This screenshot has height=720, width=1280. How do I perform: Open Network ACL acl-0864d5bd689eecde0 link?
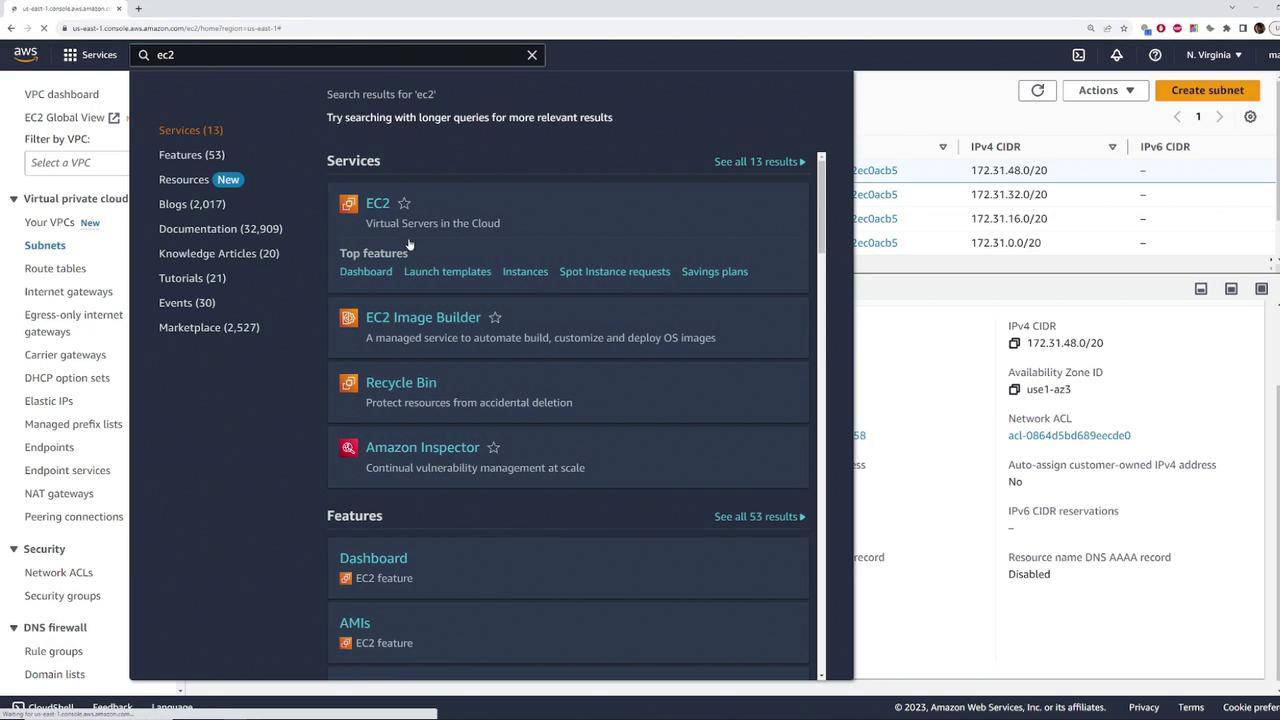[x=1069, y=436]
